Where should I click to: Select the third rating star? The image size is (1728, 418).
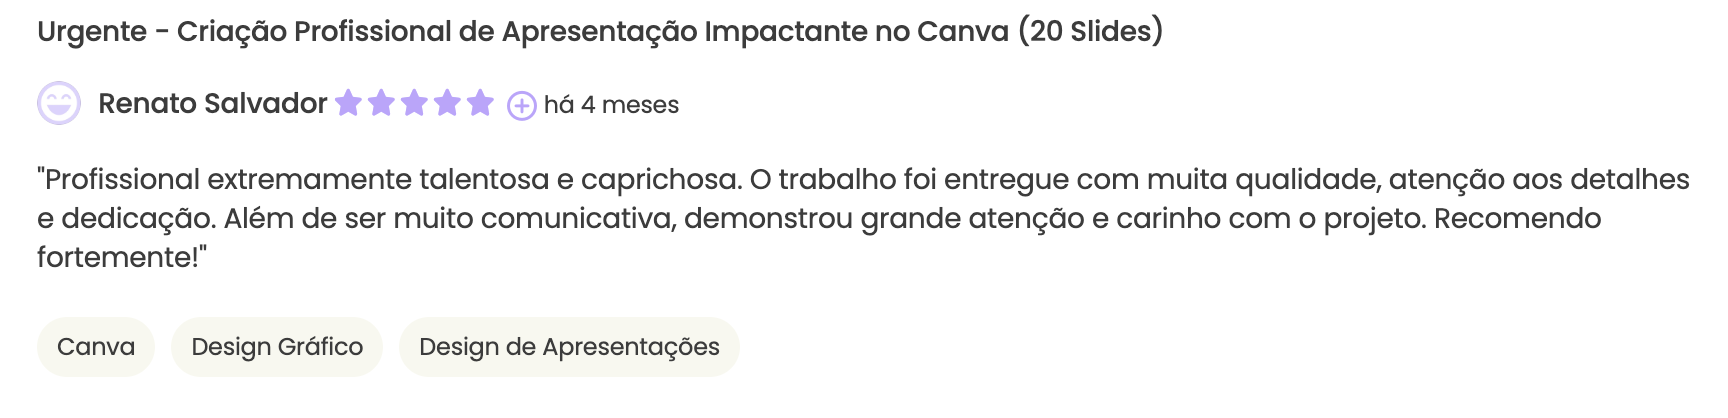click(414, 103)
